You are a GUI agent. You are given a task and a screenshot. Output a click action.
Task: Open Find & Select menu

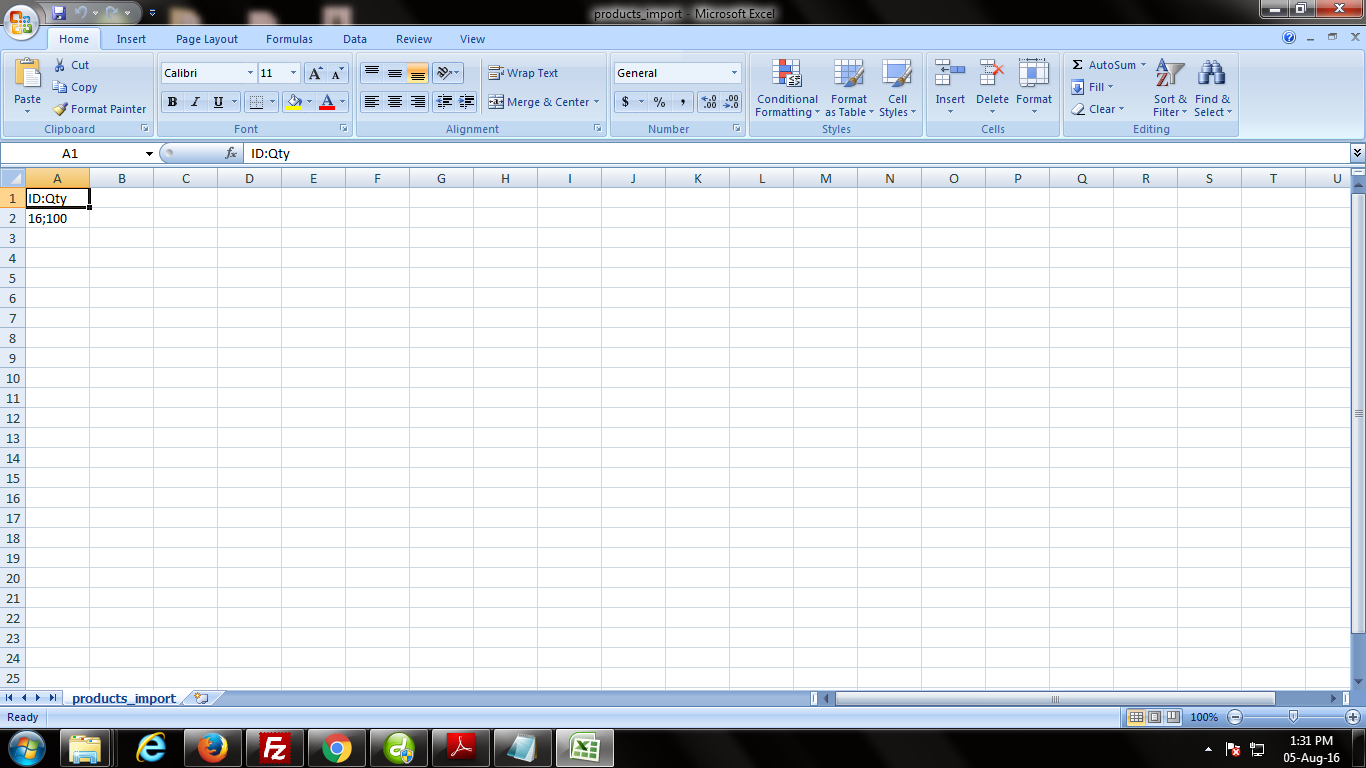tap(1213, 88)
